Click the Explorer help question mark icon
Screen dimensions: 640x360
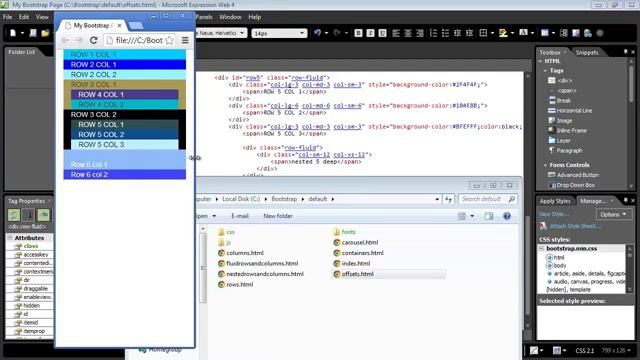point(507,216)
